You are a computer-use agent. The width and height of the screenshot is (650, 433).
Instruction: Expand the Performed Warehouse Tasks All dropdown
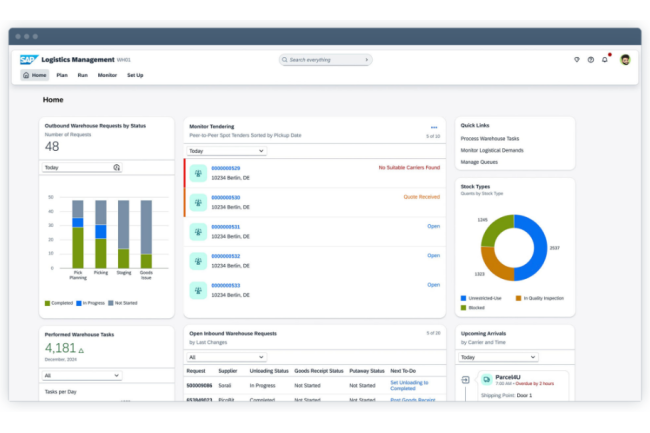(81, 376)
